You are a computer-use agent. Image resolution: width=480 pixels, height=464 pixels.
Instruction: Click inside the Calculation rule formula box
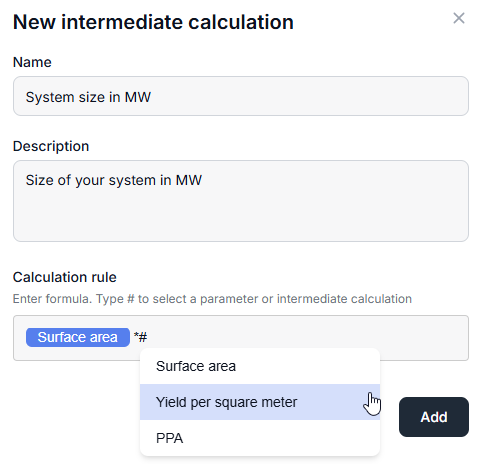point(241,338)
